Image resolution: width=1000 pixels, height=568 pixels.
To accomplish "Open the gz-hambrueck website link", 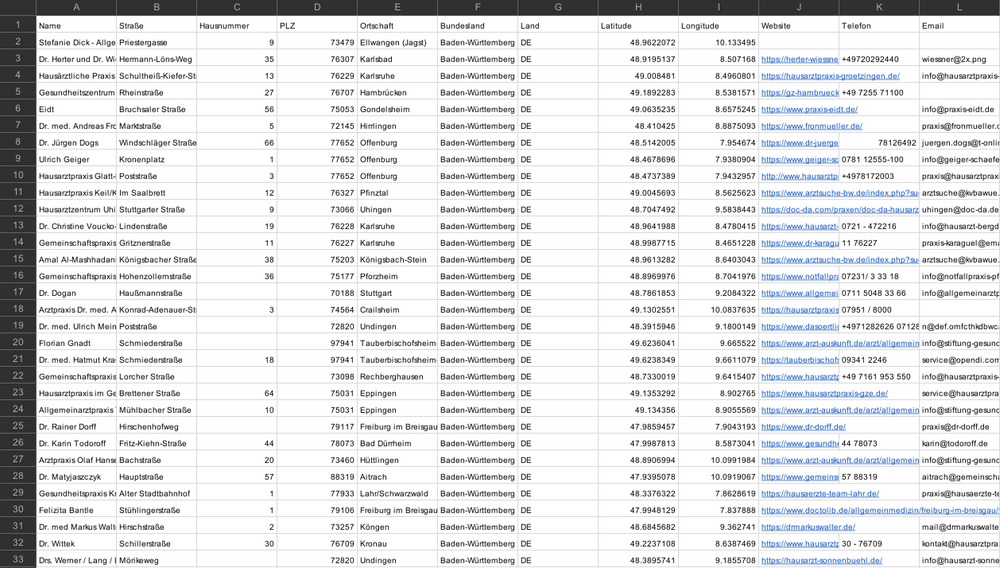I will point(800,92).
